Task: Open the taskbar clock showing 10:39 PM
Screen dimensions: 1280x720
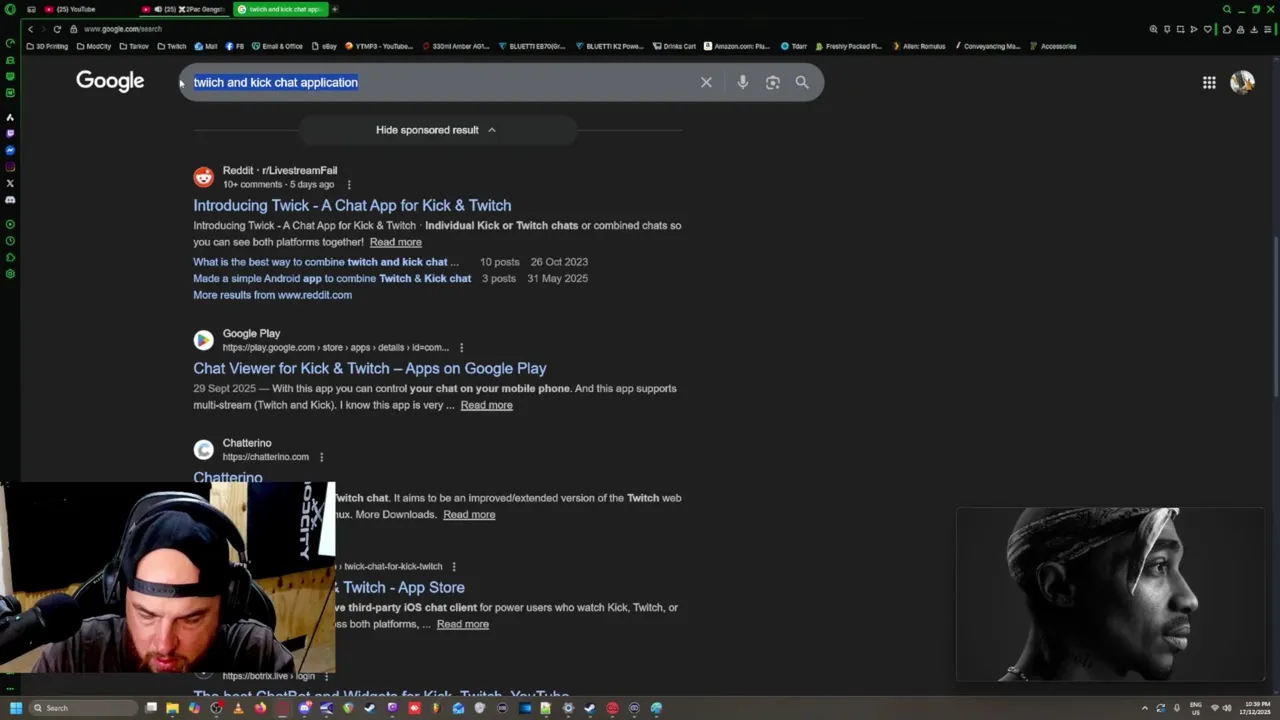Action: coord(1256,708)
